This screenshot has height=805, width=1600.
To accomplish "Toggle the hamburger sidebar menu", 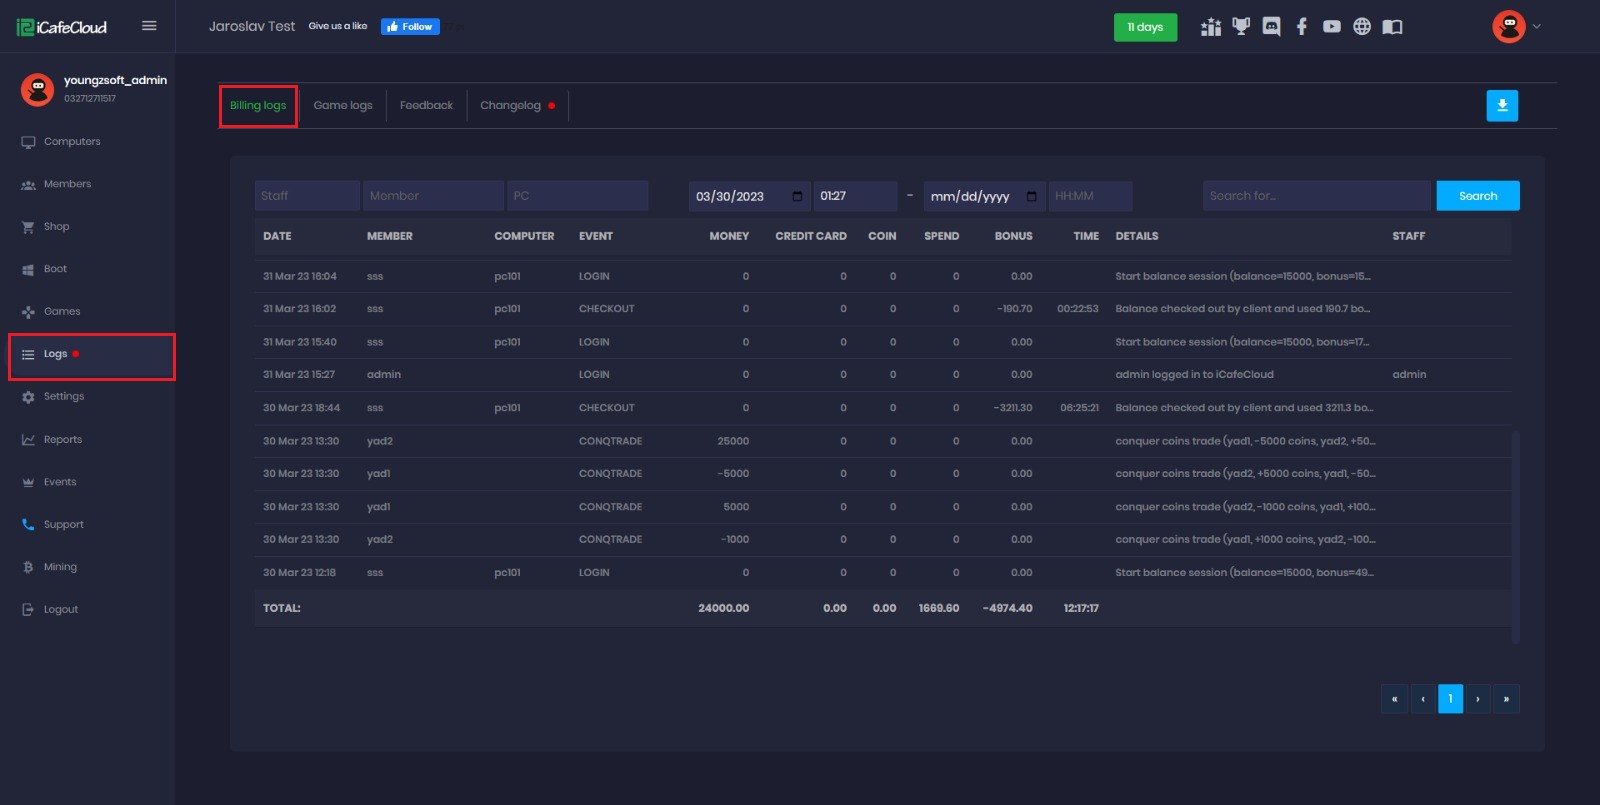I will pyautogui.click(x=149, y=26).
